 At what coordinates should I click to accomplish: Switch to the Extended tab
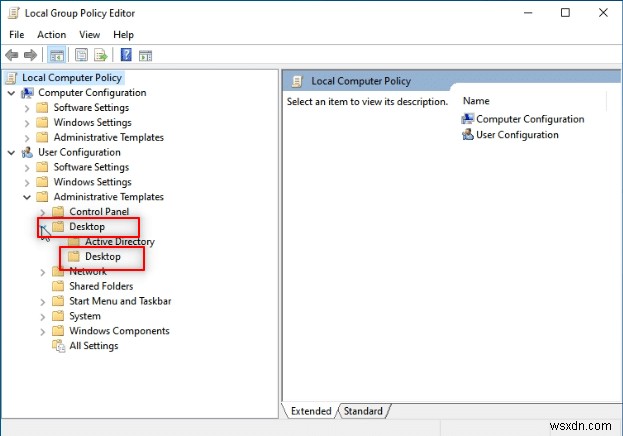(311, 411)
